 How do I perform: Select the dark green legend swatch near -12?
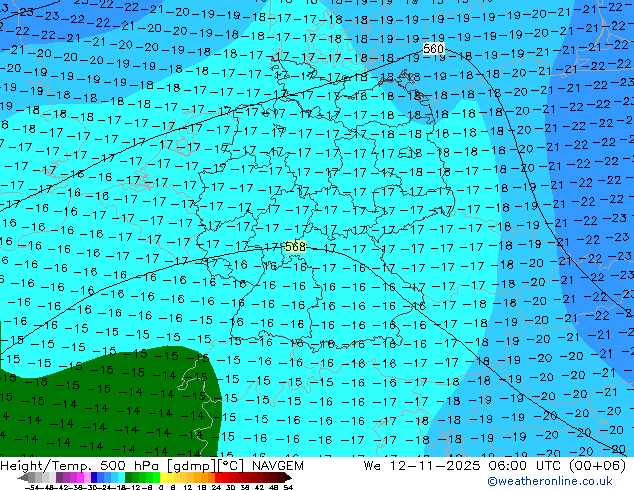point(129,477)
